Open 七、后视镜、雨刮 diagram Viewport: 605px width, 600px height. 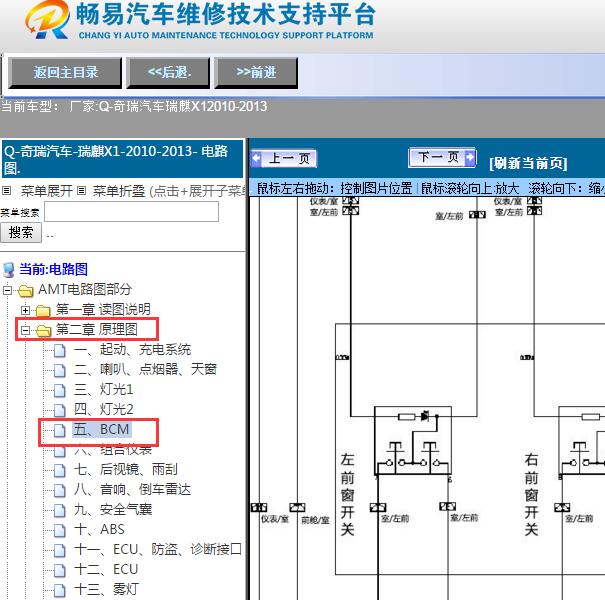pos(126,470)
